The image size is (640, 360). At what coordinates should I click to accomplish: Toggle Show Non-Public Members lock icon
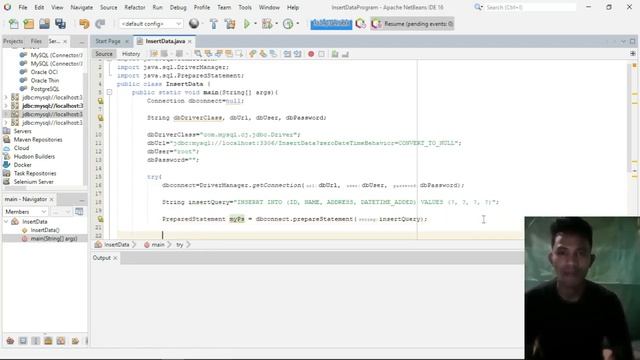click(48, 340)
